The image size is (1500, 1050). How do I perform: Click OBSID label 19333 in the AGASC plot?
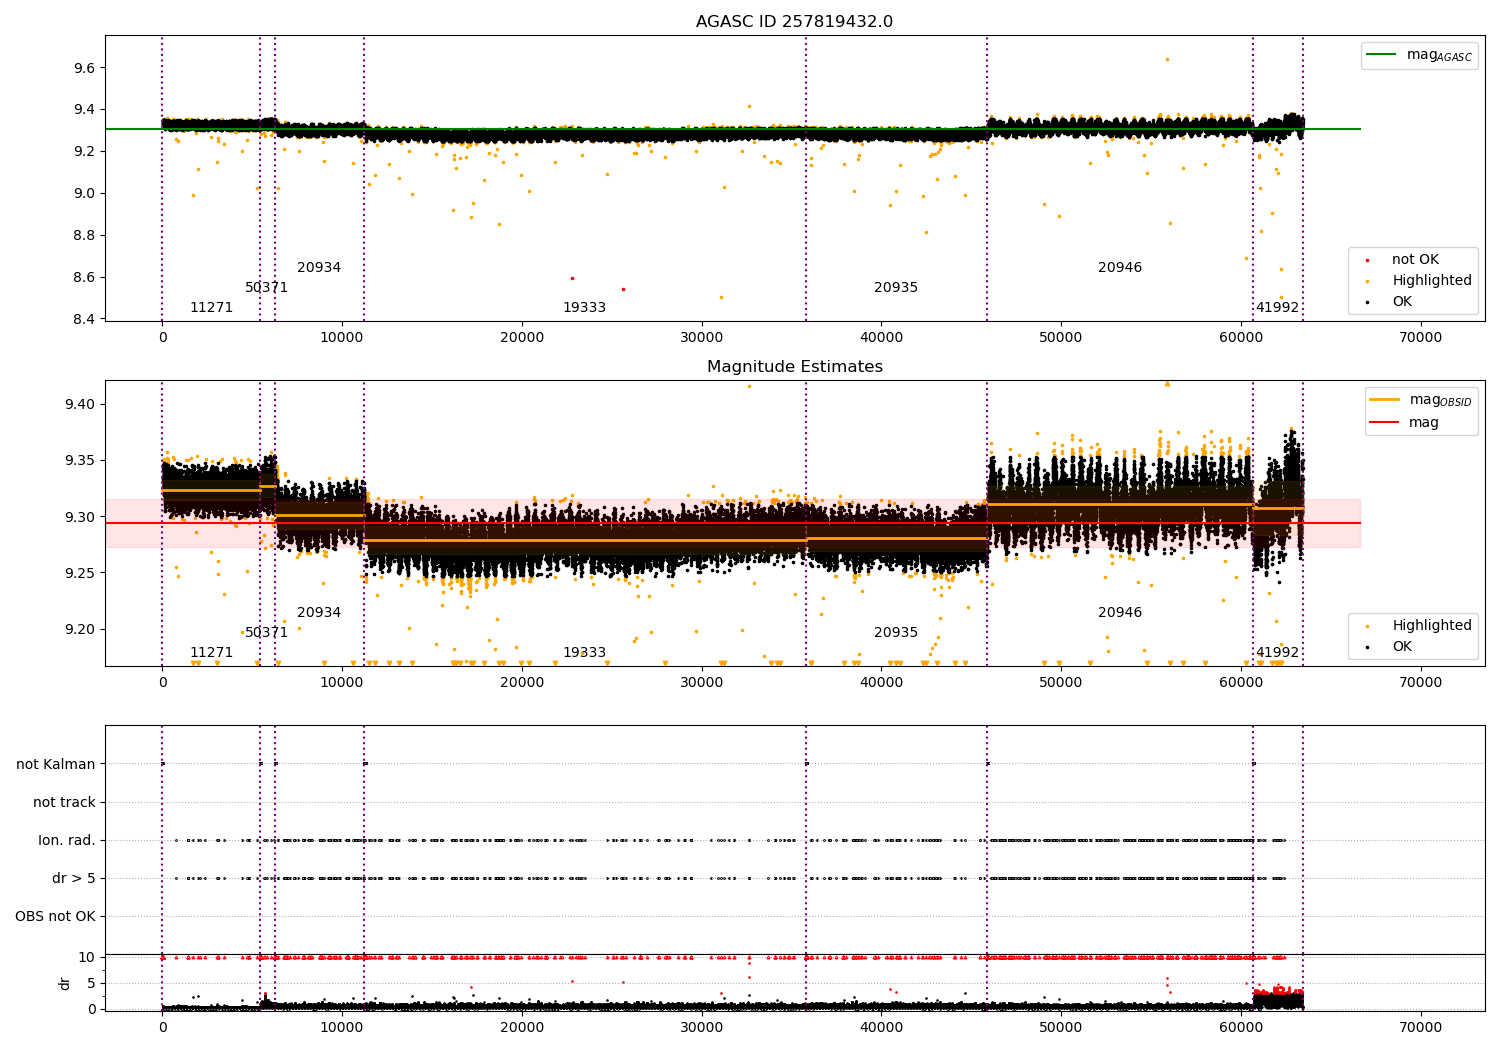[584, 308]
